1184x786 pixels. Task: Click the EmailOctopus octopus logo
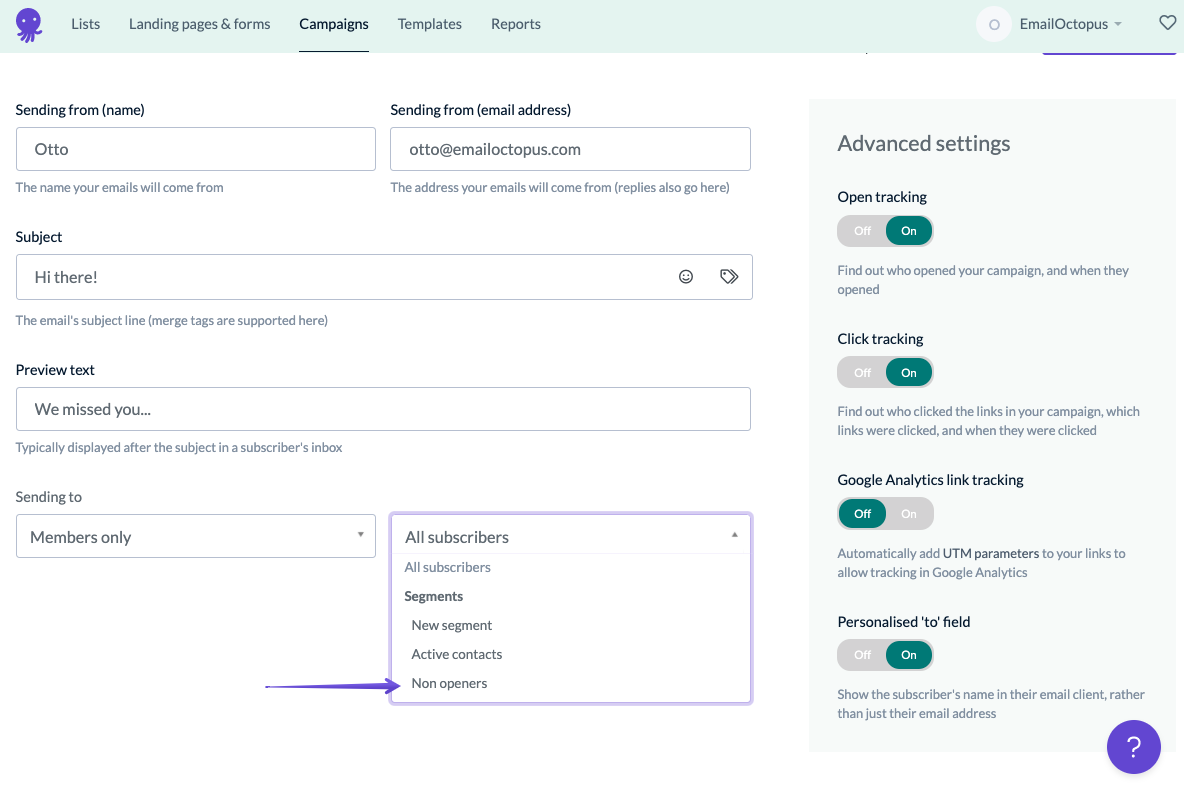click(x=29, y=24)
